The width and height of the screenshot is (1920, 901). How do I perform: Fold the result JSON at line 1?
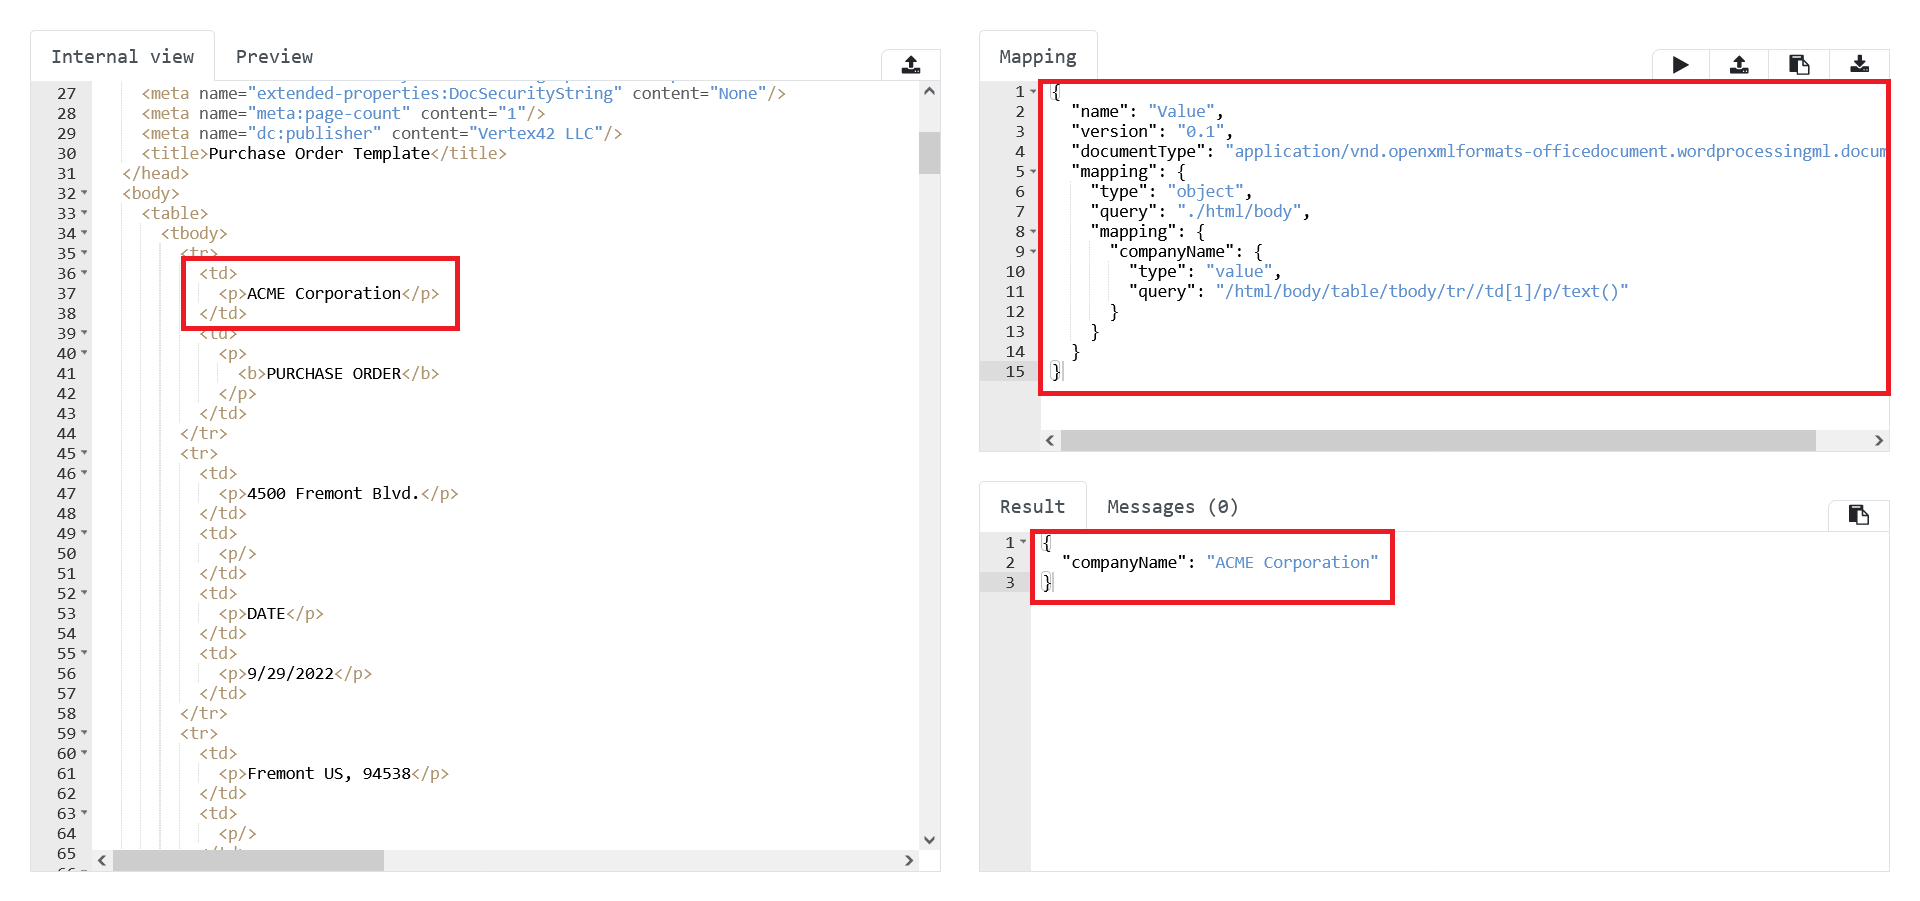click(1023, 542)
